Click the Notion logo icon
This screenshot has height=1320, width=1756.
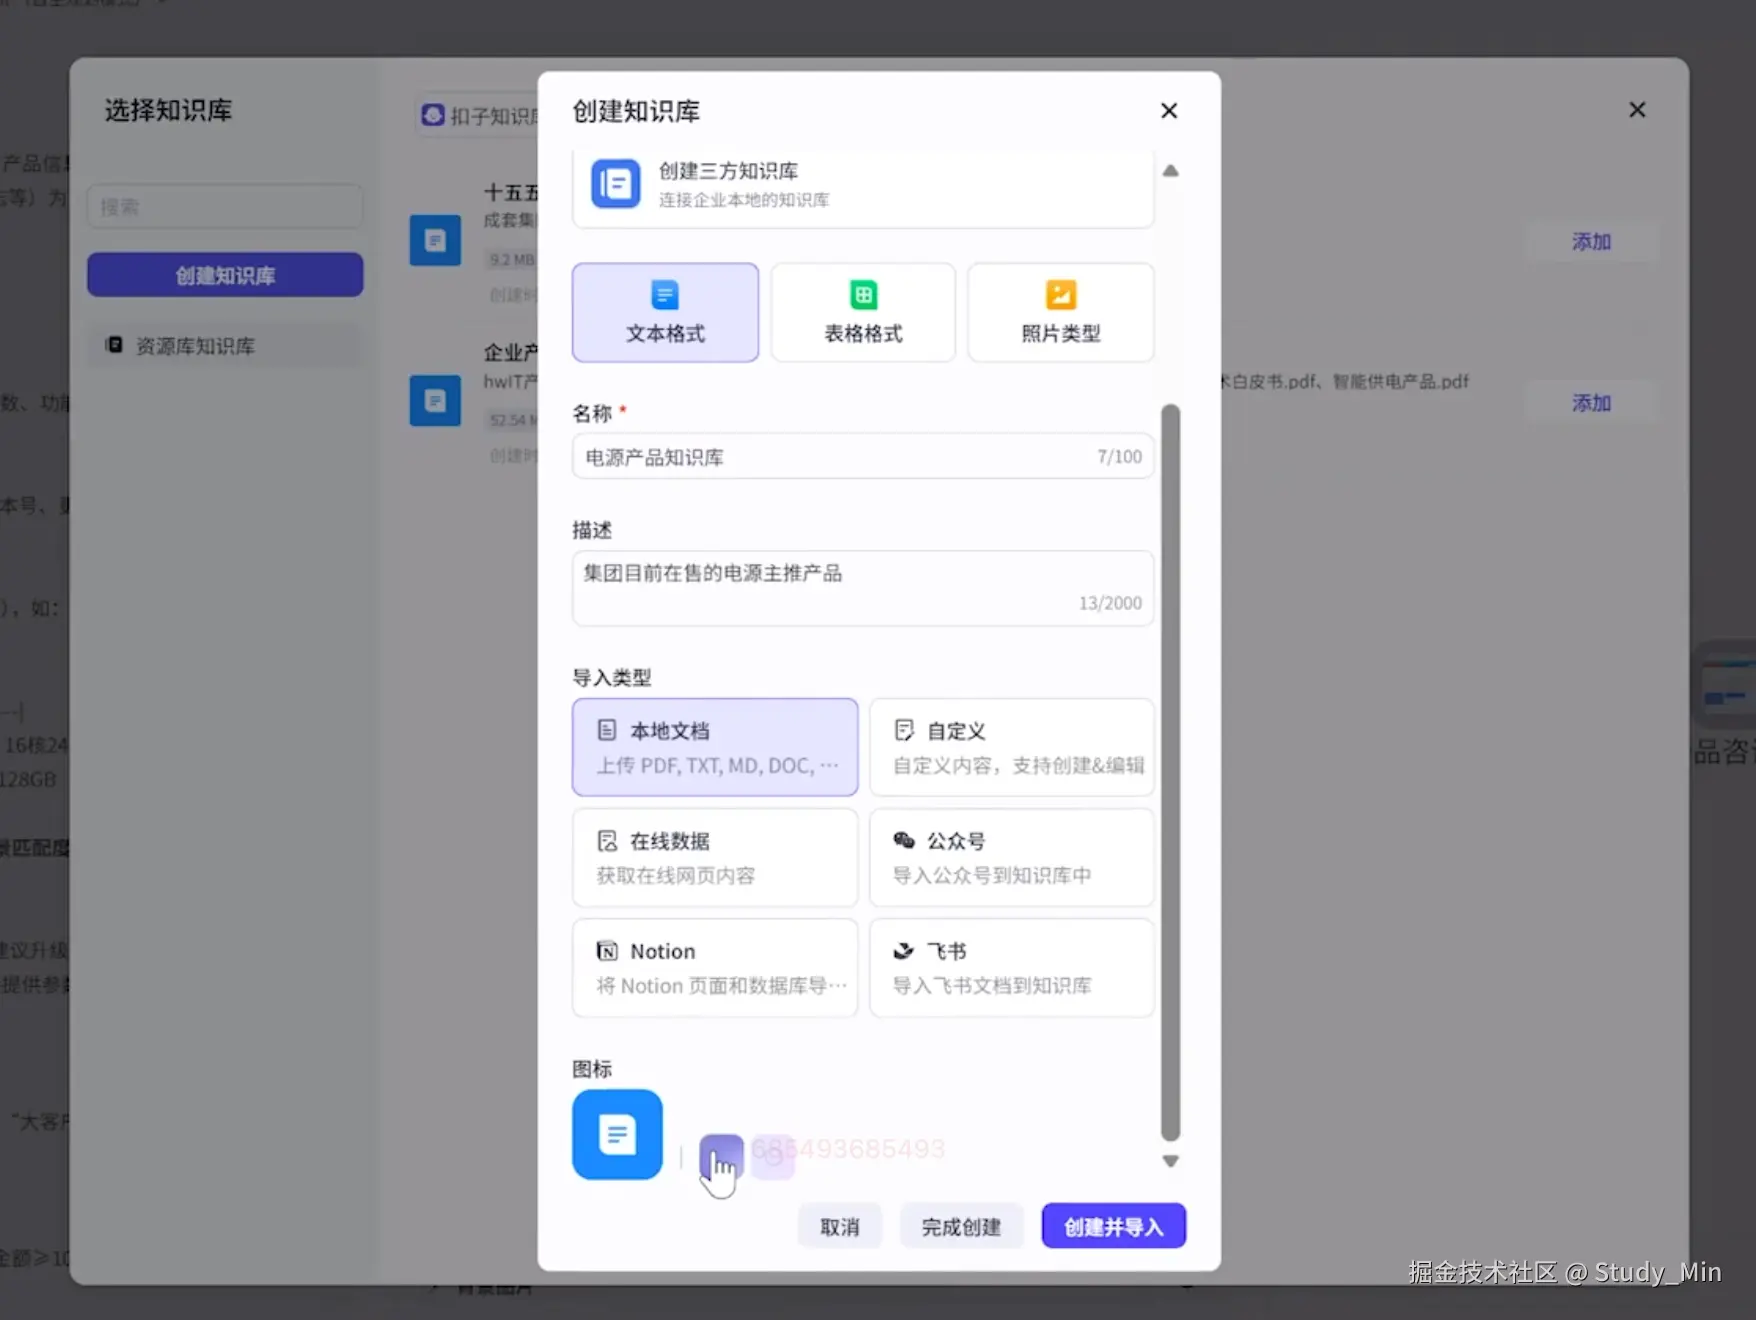(x=607, y=950)
